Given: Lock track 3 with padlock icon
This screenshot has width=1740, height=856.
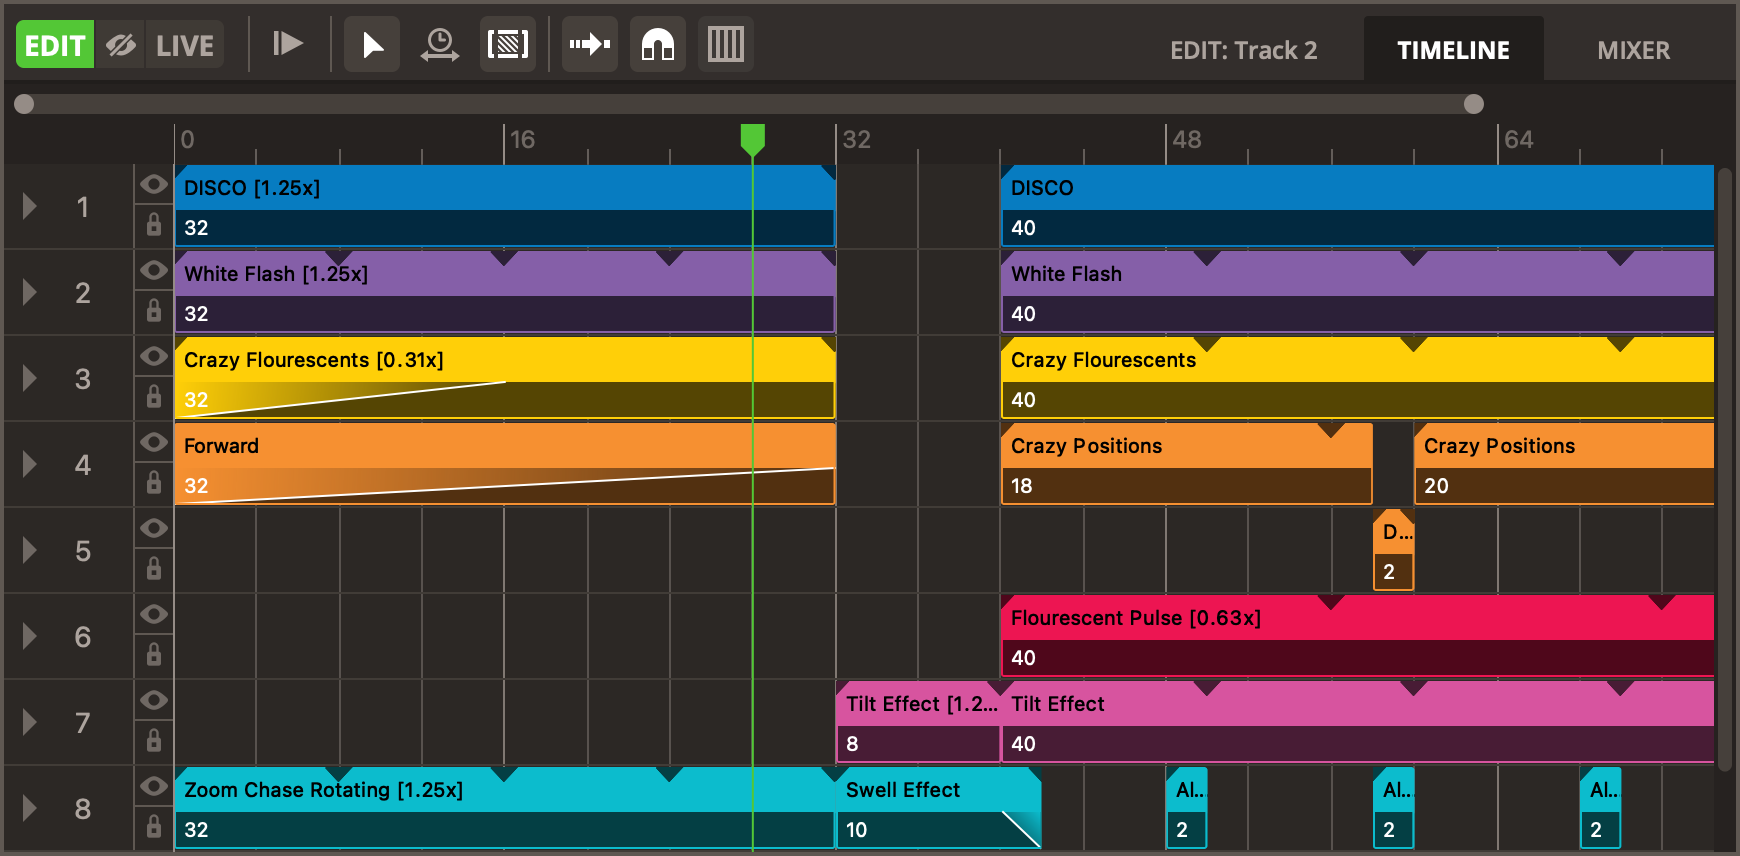Looking at the screenshot, I should (x=154, y=397).
